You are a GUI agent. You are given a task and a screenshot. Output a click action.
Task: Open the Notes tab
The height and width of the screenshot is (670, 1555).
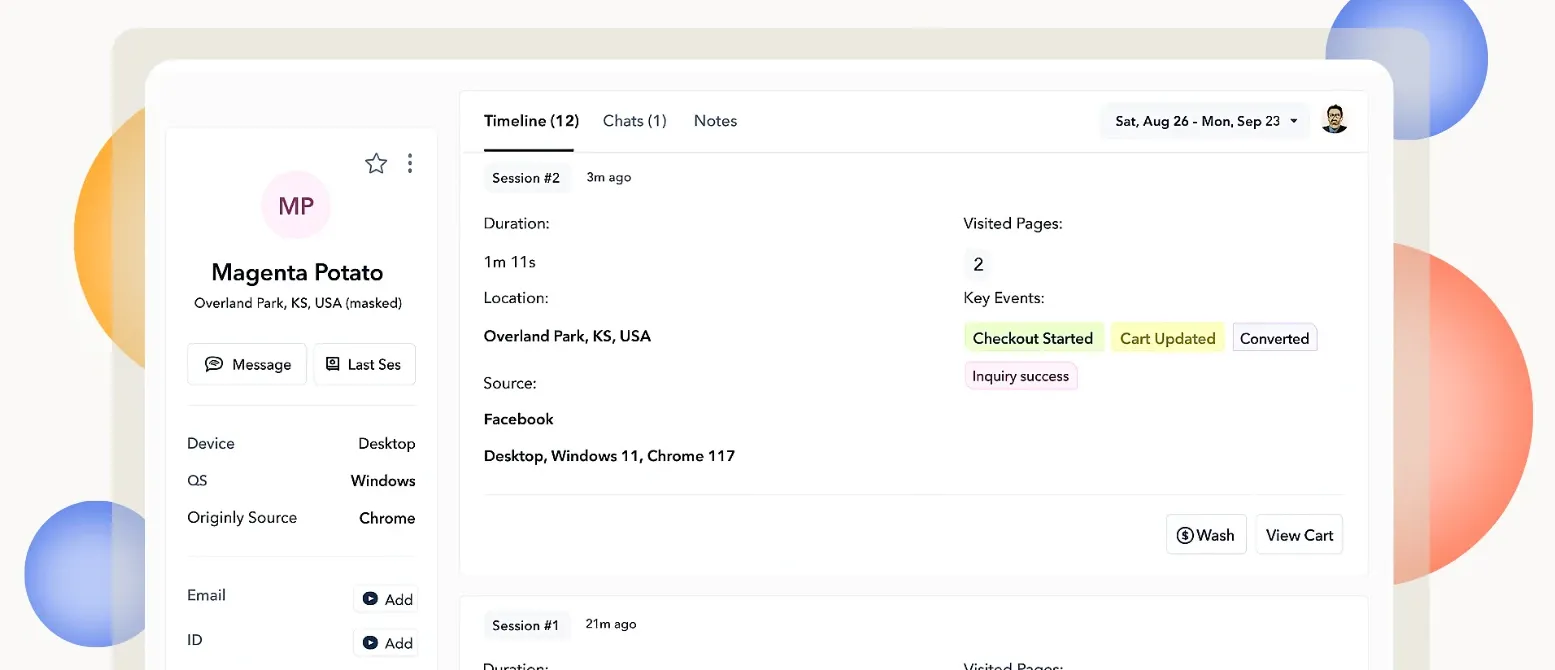[715, 121]
